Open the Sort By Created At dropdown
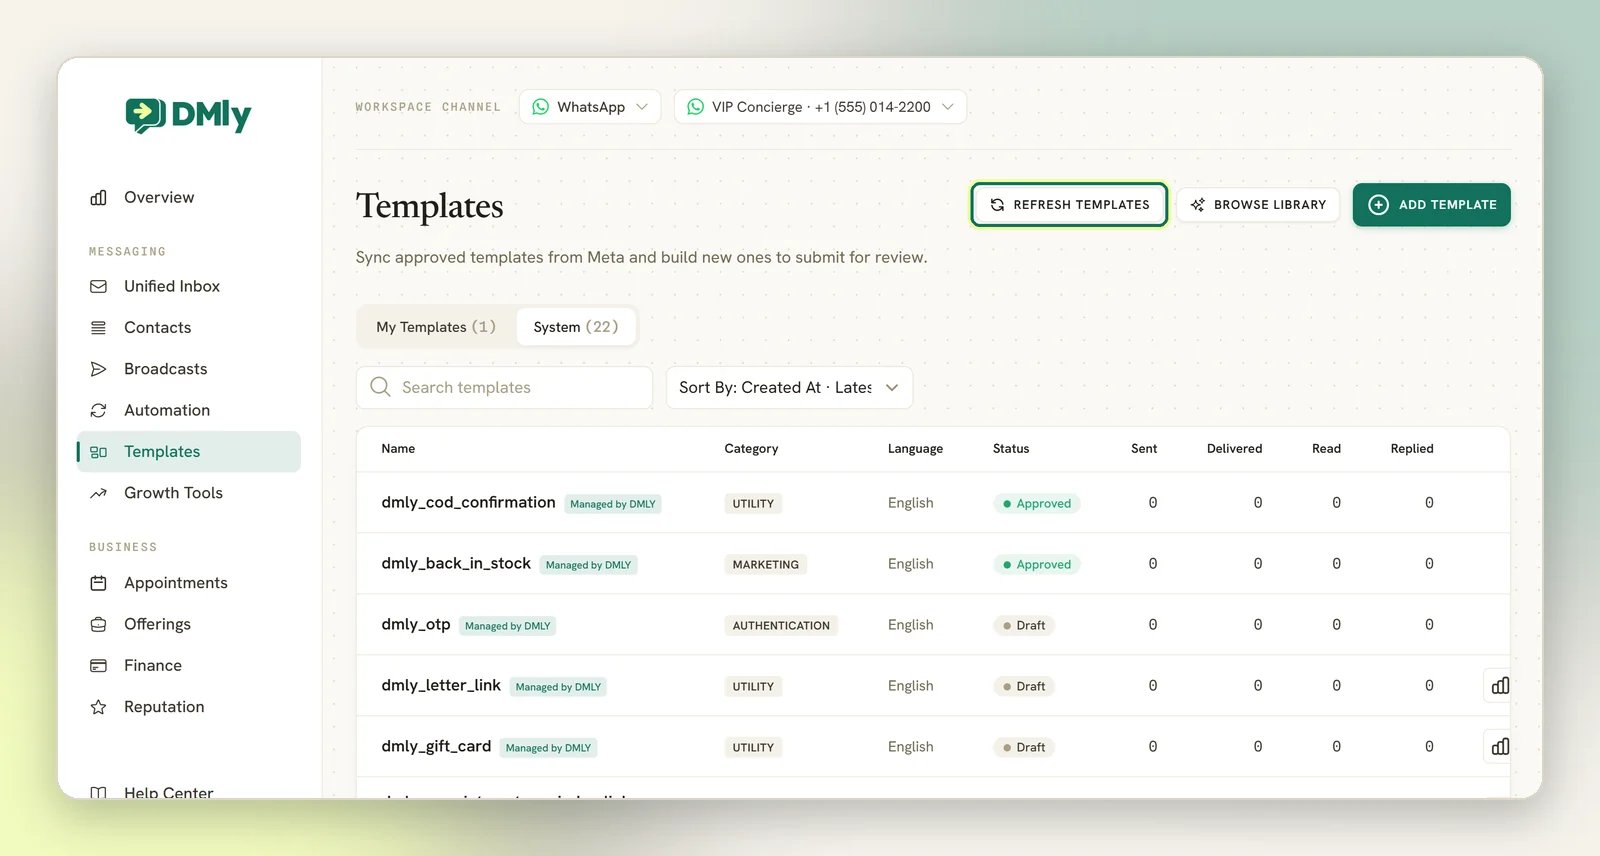Viewport: 1600px width, 856px height. (x=789, y=388)
